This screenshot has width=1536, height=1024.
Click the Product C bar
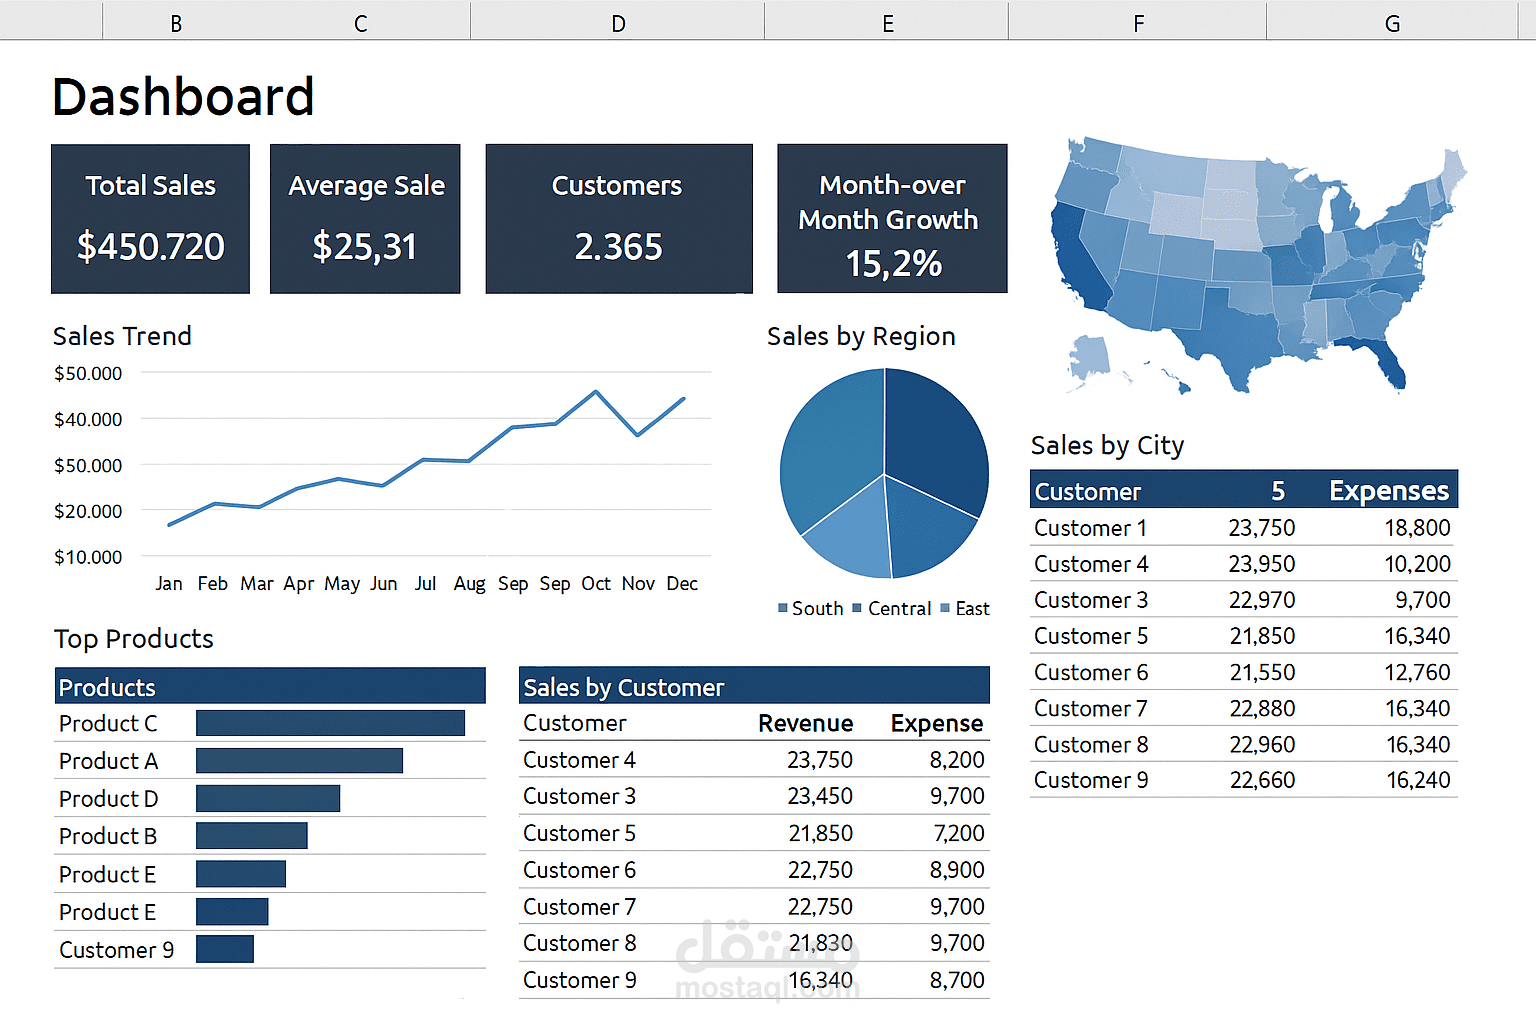pyautogui.click(x=330, y=723)
